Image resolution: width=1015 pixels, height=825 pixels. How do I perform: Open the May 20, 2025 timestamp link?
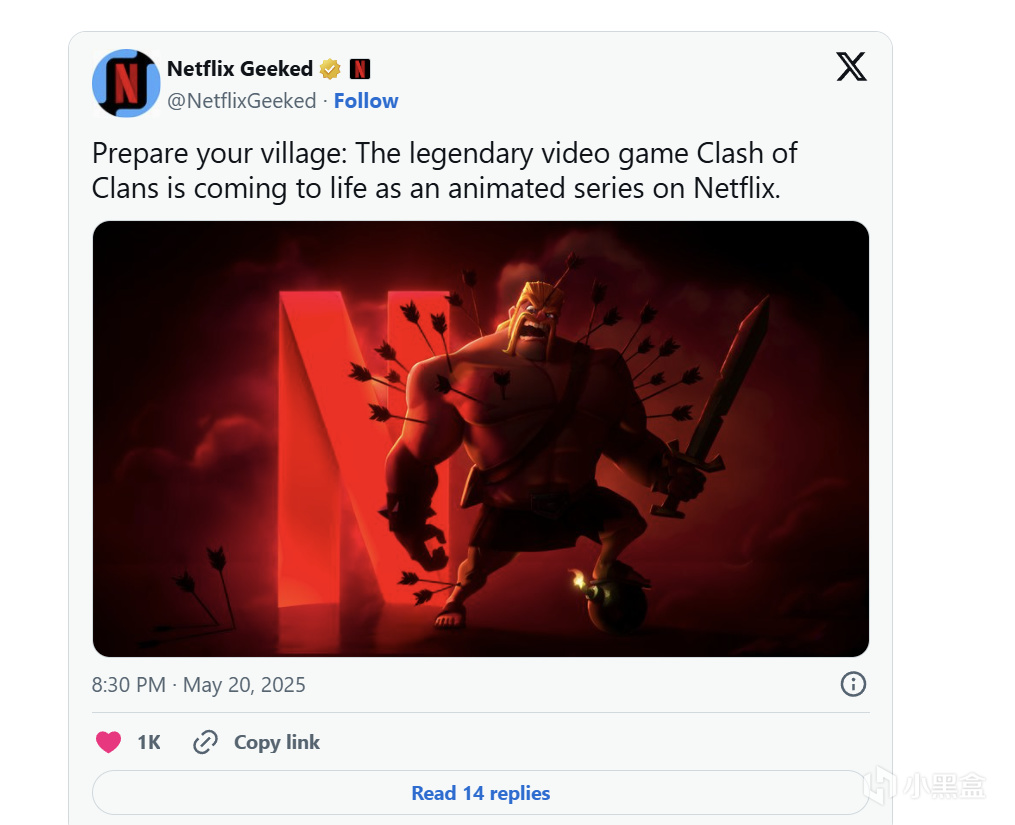click(x=198, y=684)
